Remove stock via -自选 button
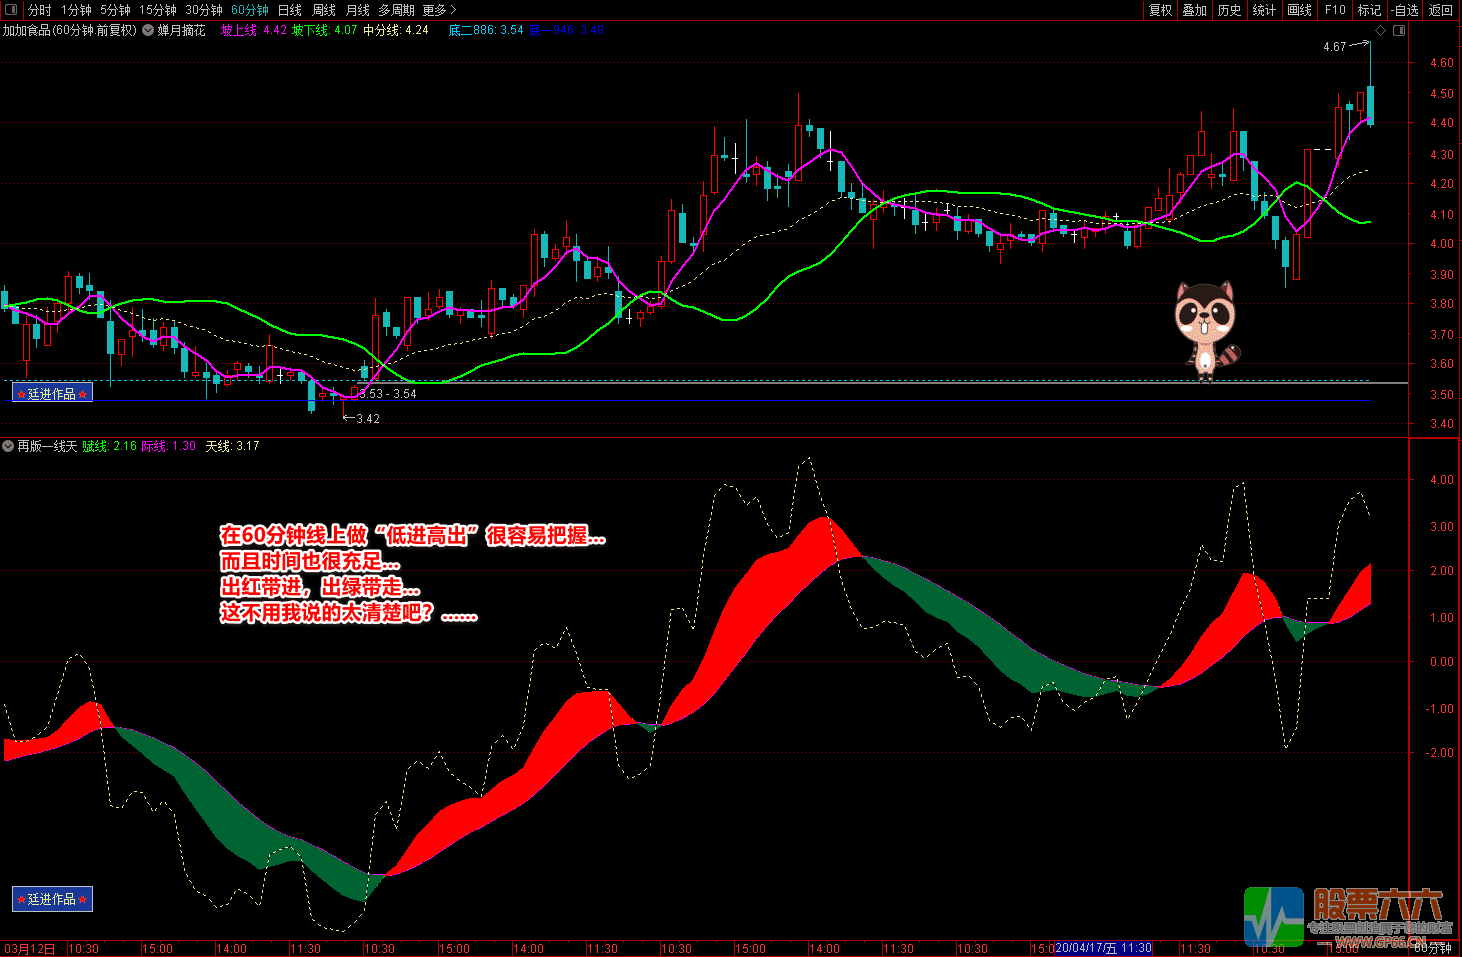Screen dimensions: 1462x957 click(1405, 10)
